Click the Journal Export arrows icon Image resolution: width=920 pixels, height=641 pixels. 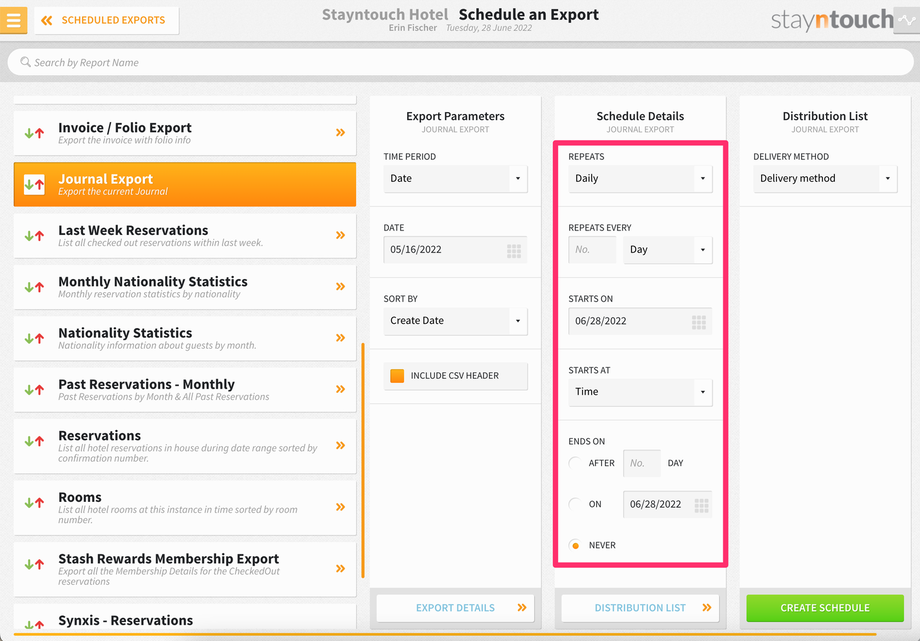pos(34,184)
